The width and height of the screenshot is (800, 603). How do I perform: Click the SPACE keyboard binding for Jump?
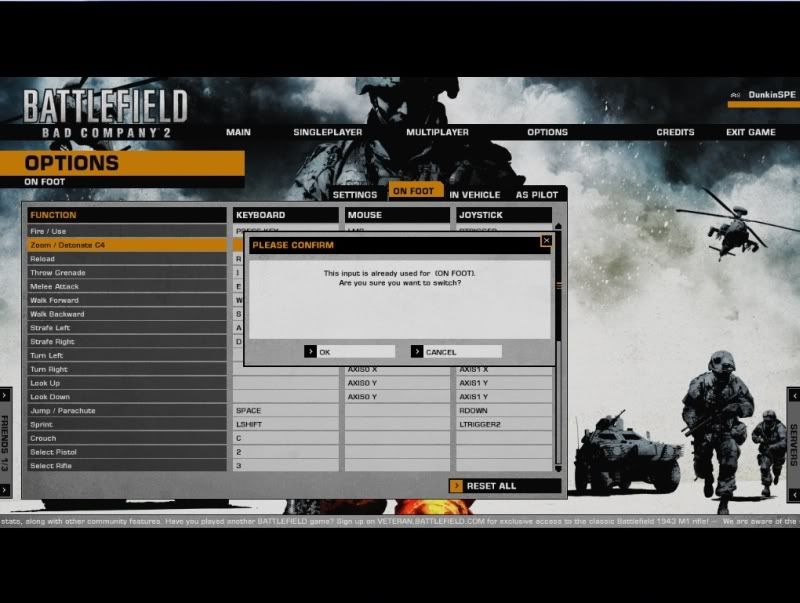pos(286,410)
